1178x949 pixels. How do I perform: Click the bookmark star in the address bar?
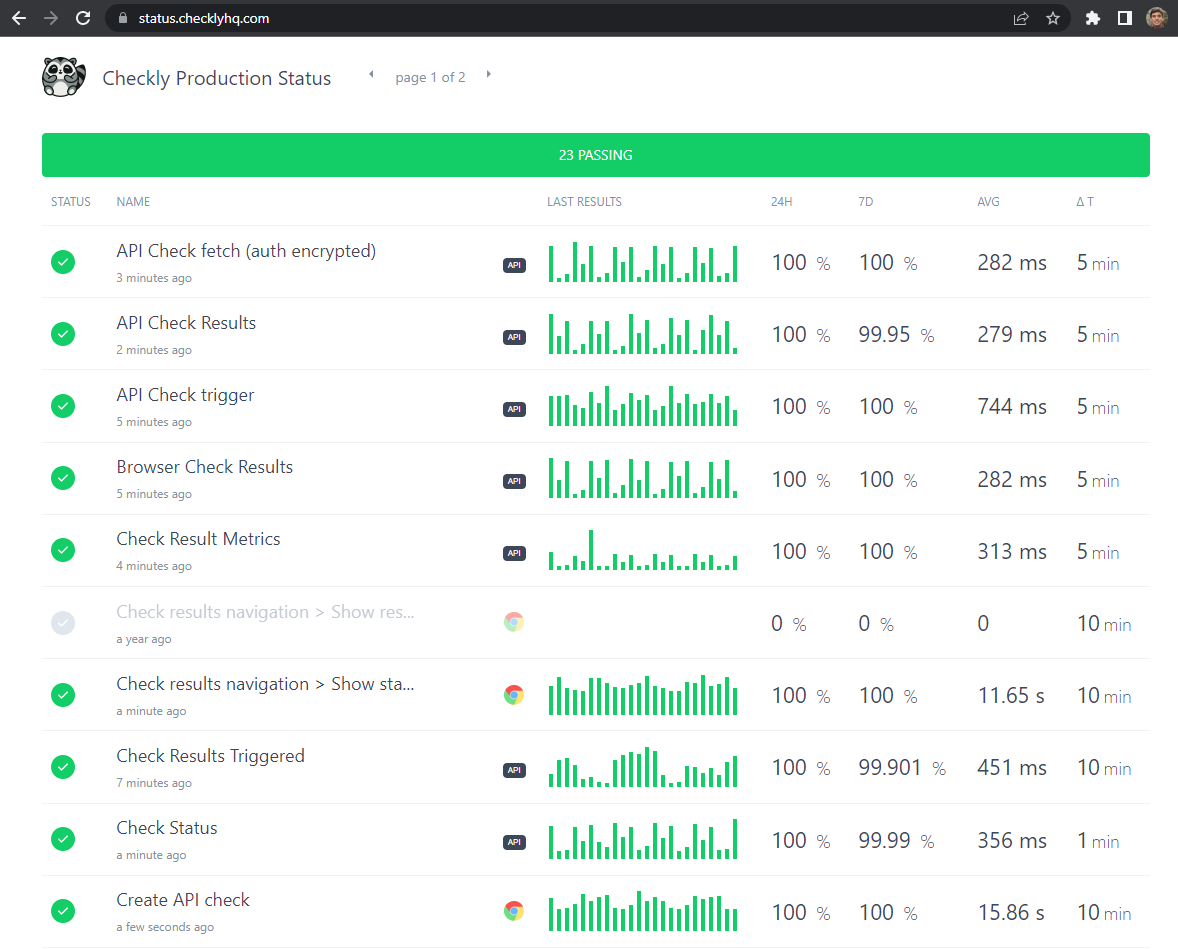tap(1052, 17)
